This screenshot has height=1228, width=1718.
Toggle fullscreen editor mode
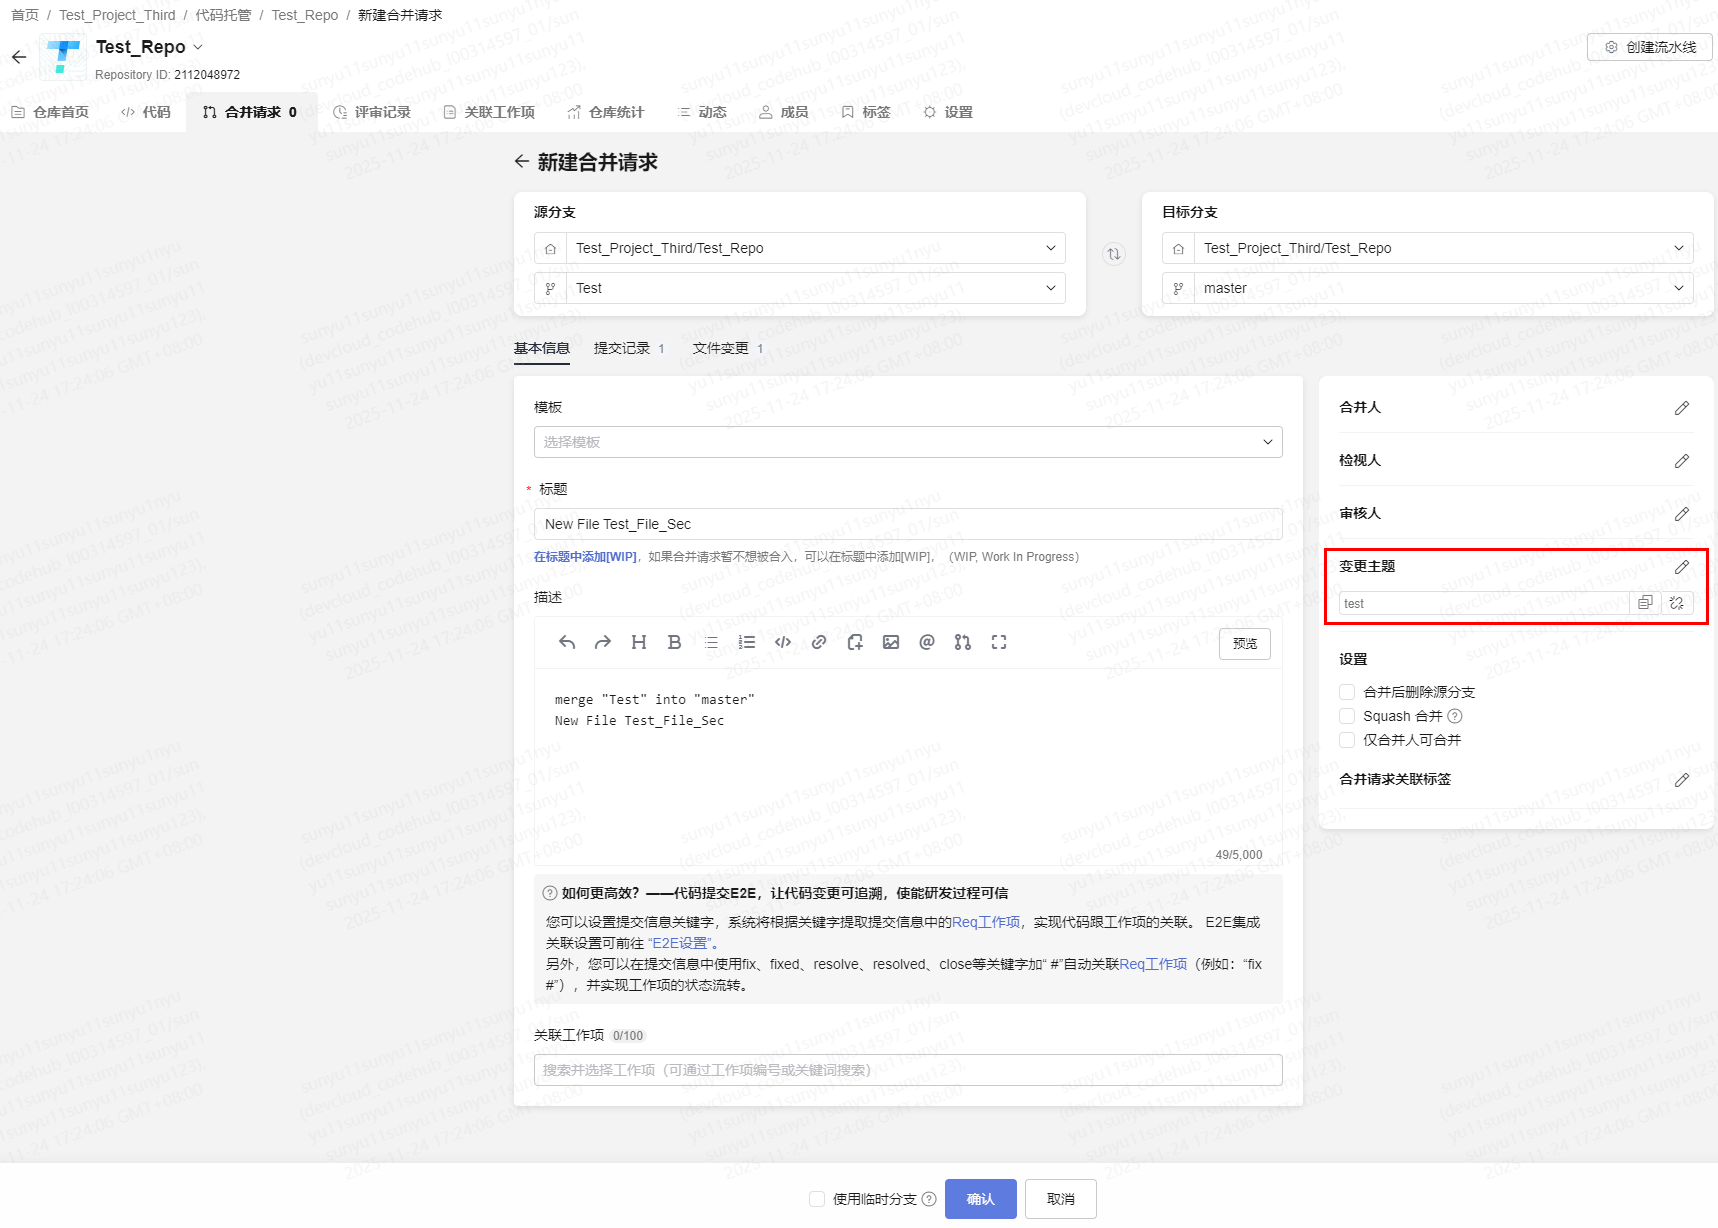(999, 643)
